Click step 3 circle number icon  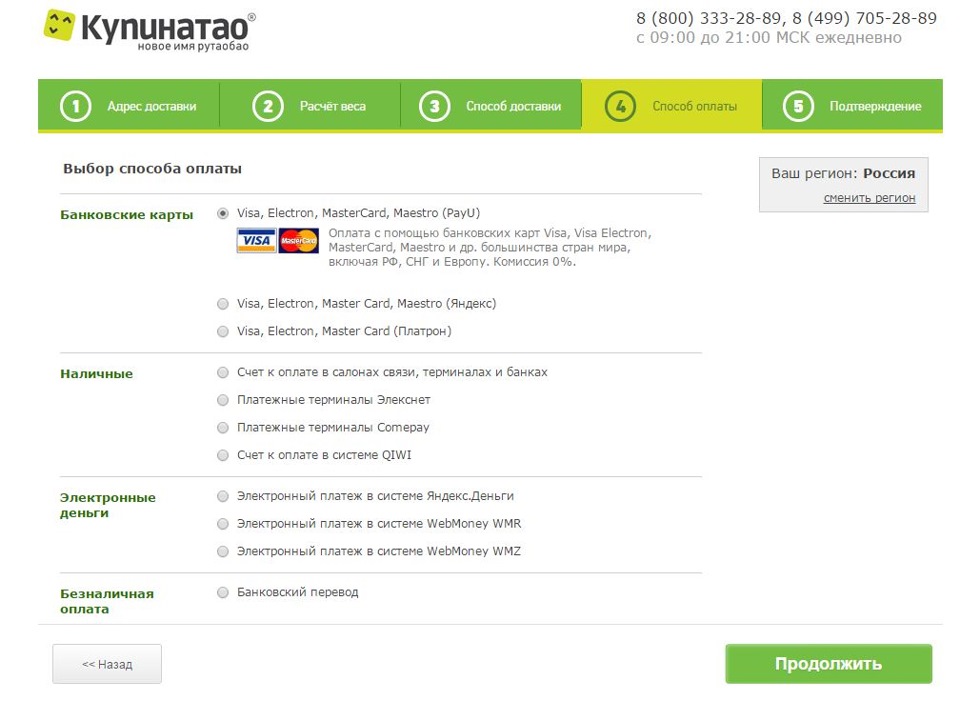point(435,106)
